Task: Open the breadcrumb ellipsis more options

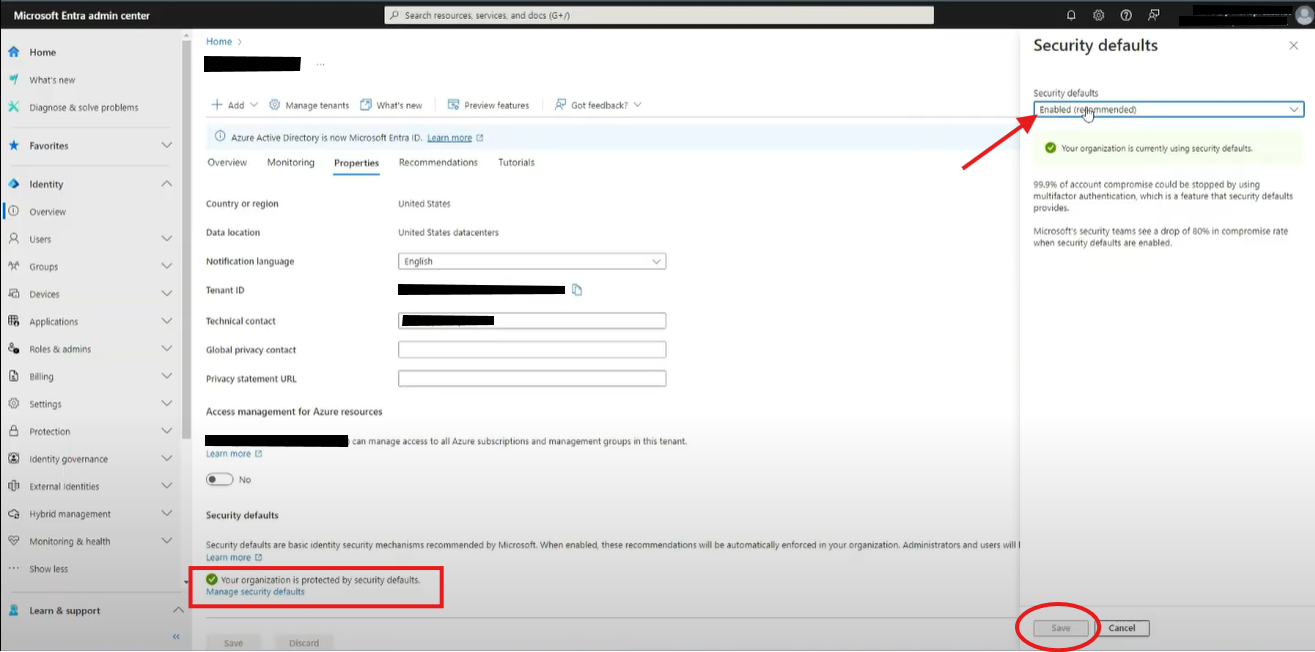Action: coord(320,64)
